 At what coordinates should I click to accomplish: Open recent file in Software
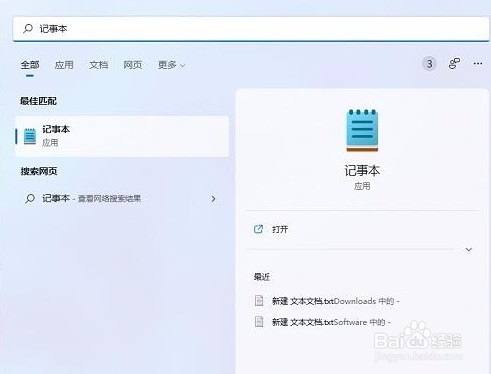[x=331, y=322]
